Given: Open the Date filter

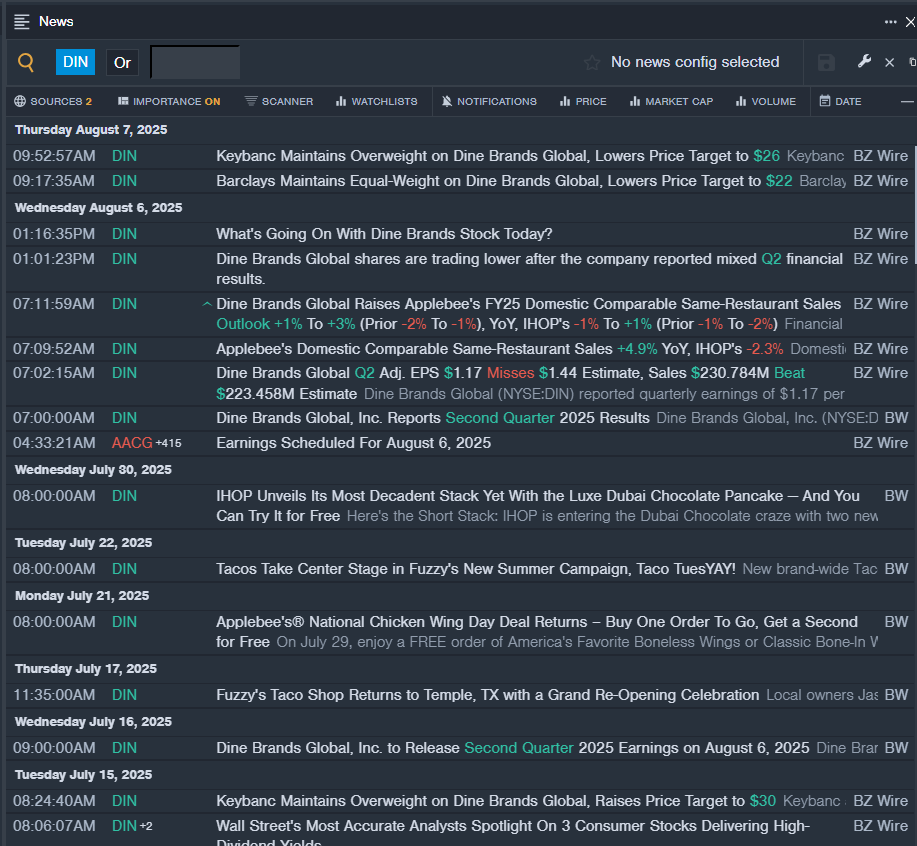Looking at the screenshot, I should click(x=840, y=102).
